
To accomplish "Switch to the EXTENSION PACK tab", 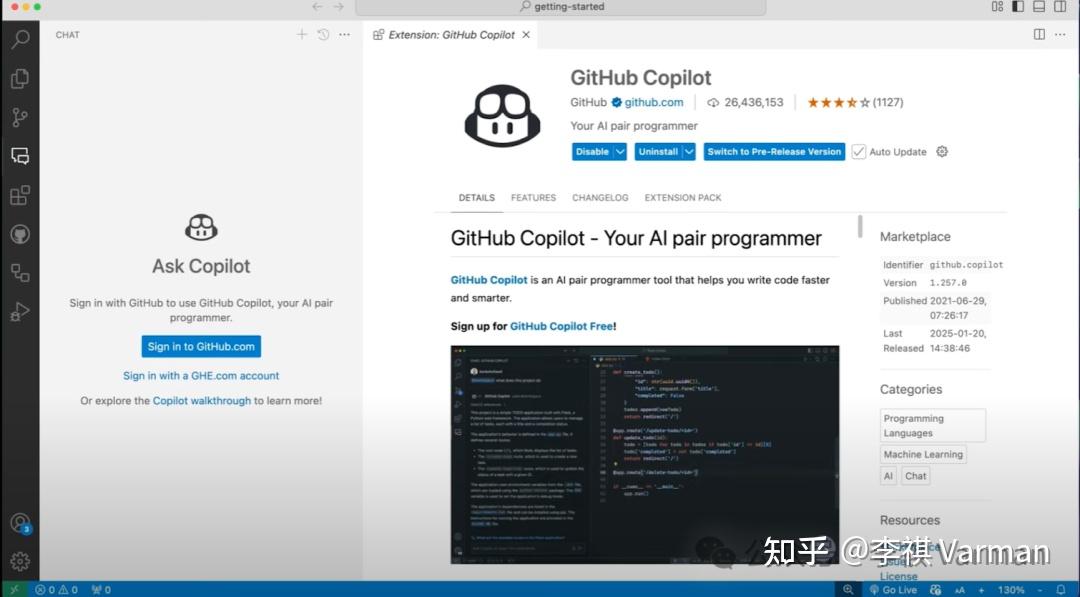I will pos(683,198).
